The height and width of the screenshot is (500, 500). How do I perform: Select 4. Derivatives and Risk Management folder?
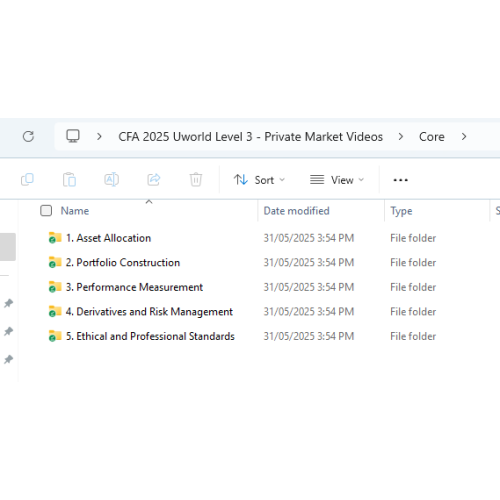pyautogui.click(x=149, y=312)
